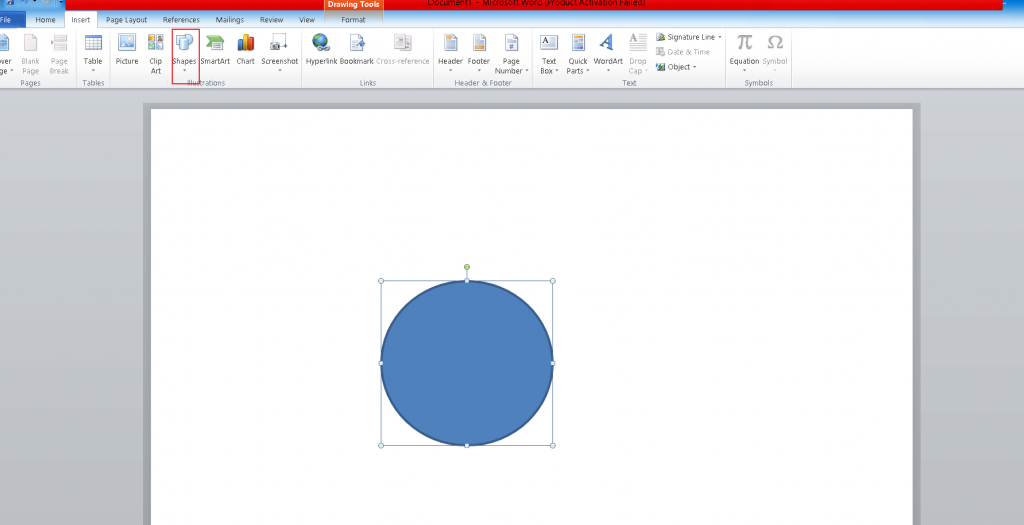Screen dimensions: 1024x525
Task: Switch to the Home tab
Action: pos(45,20)
